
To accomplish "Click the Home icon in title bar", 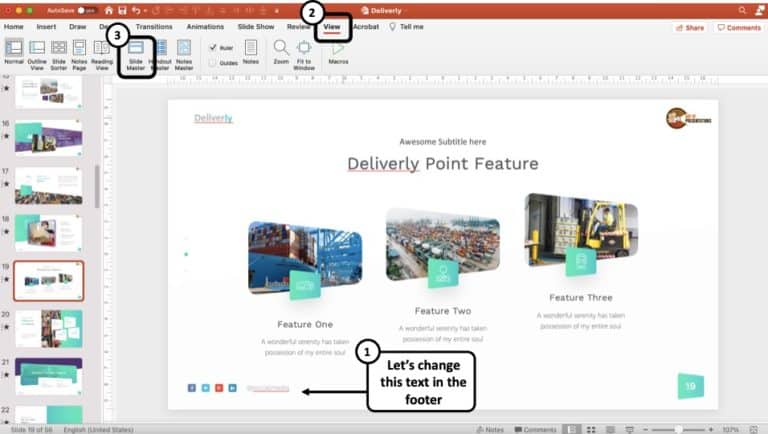I will click(x=109, y=10).
